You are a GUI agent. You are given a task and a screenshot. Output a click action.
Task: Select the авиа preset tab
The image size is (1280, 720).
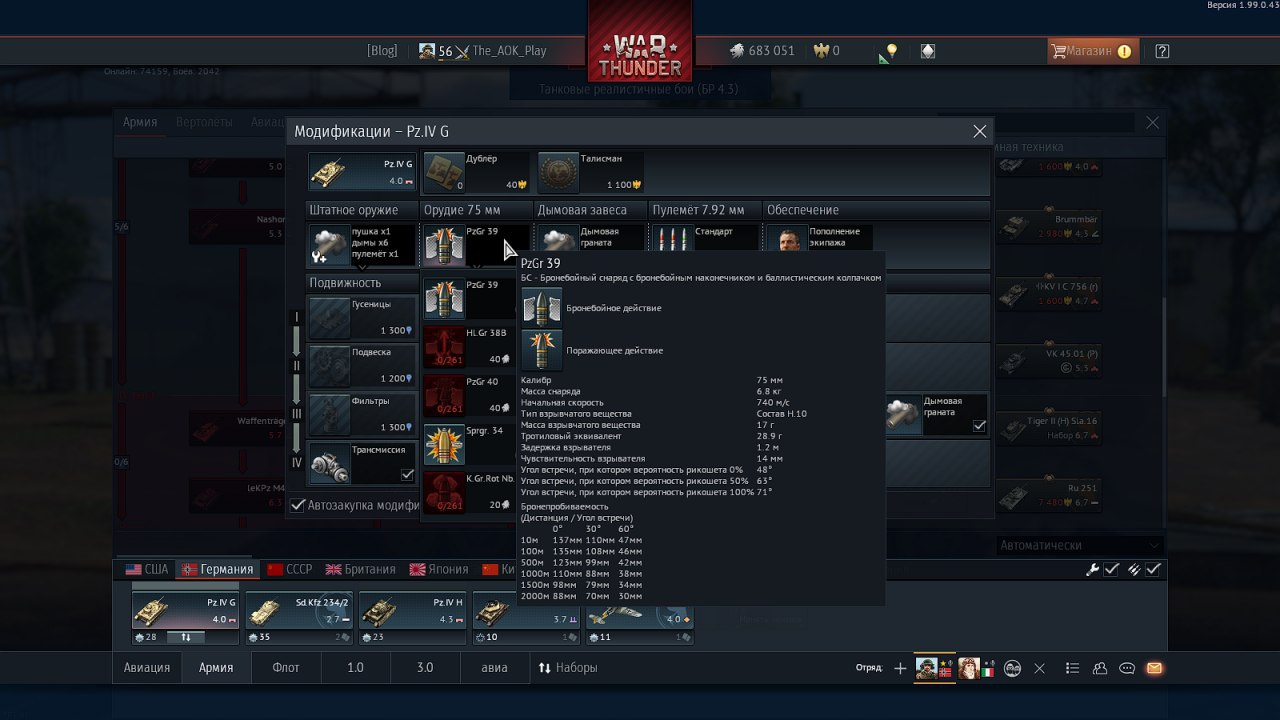[494, 668]
